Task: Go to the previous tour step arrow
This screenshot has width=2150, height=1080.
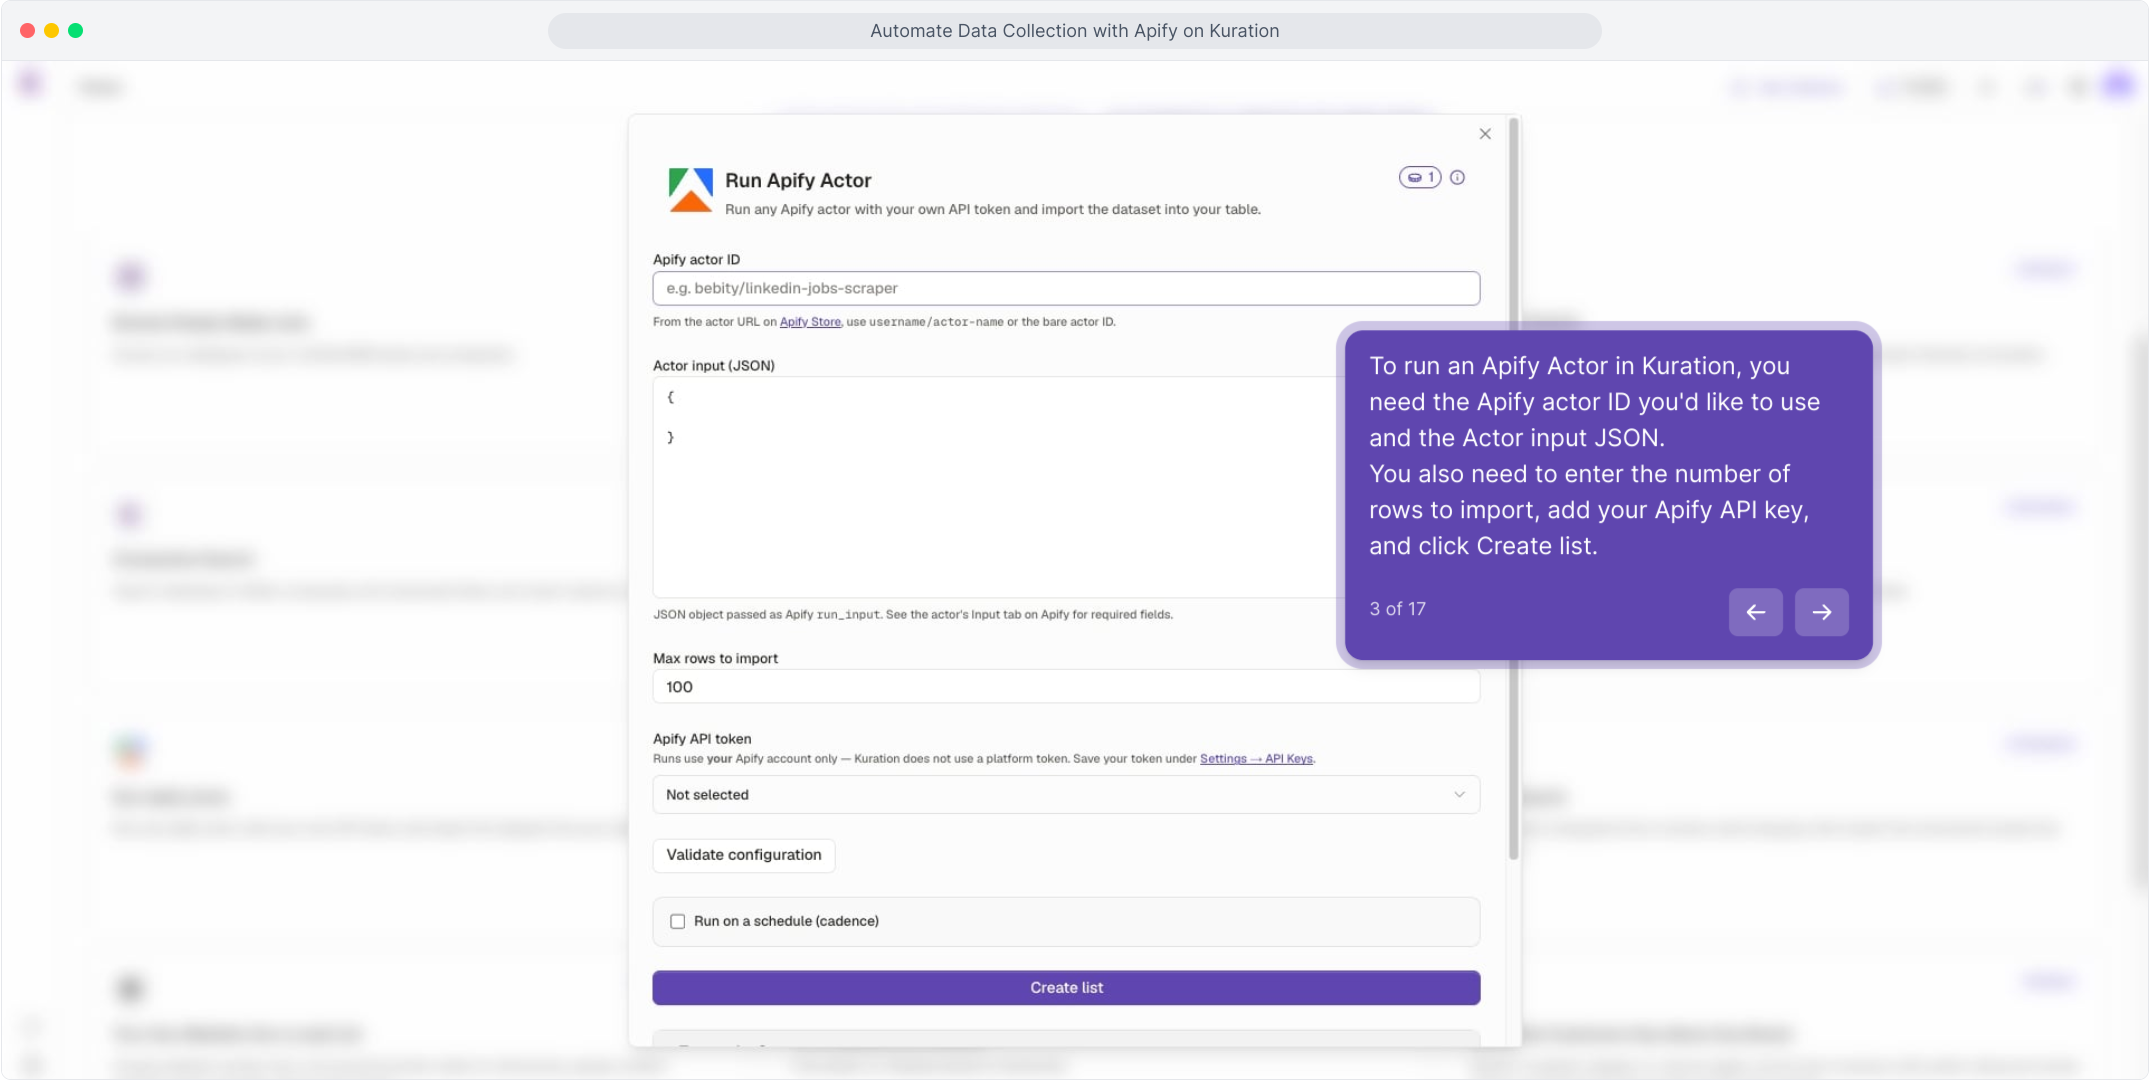Action: pyautogui.click(x=1756, y=612)
